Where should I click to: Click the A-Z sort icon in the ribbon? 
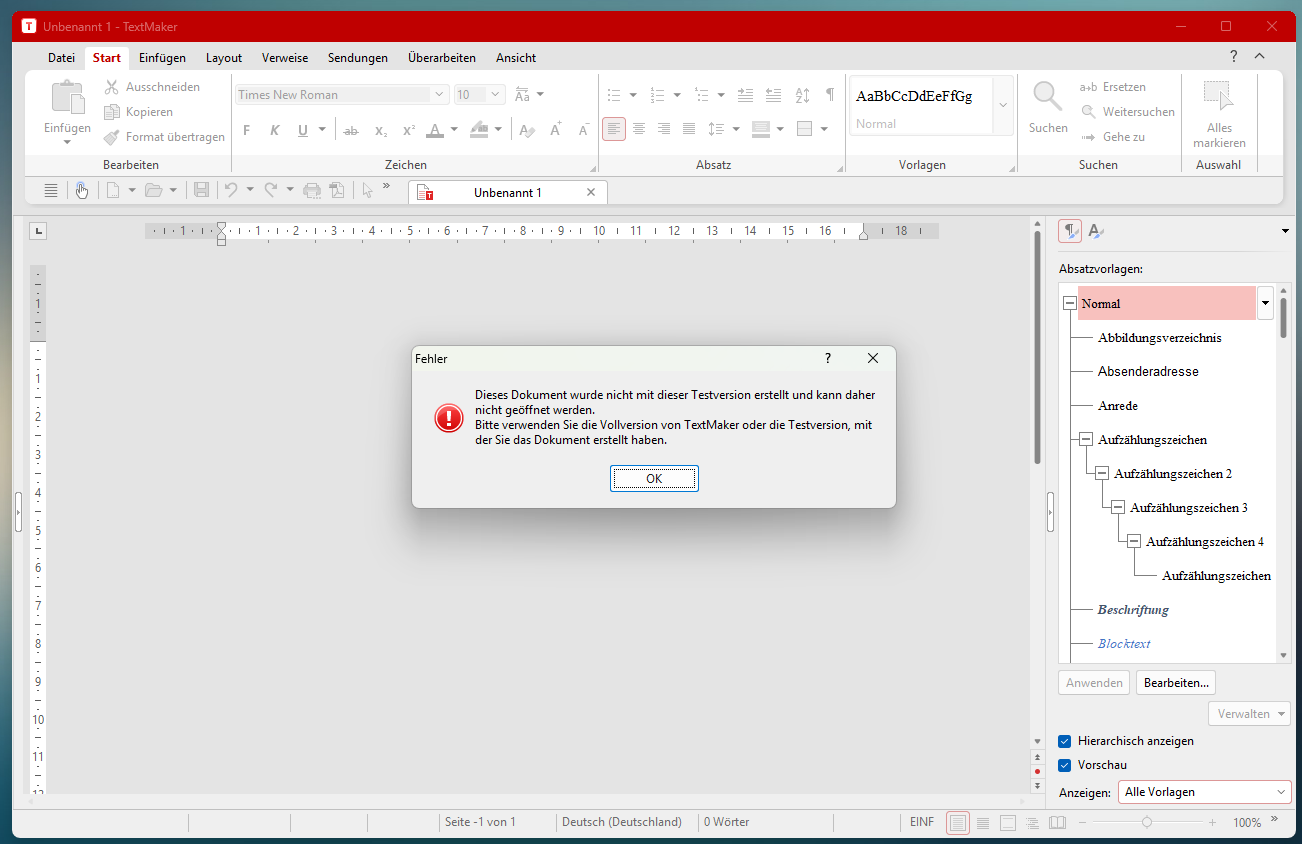click(x=802, y=95)
